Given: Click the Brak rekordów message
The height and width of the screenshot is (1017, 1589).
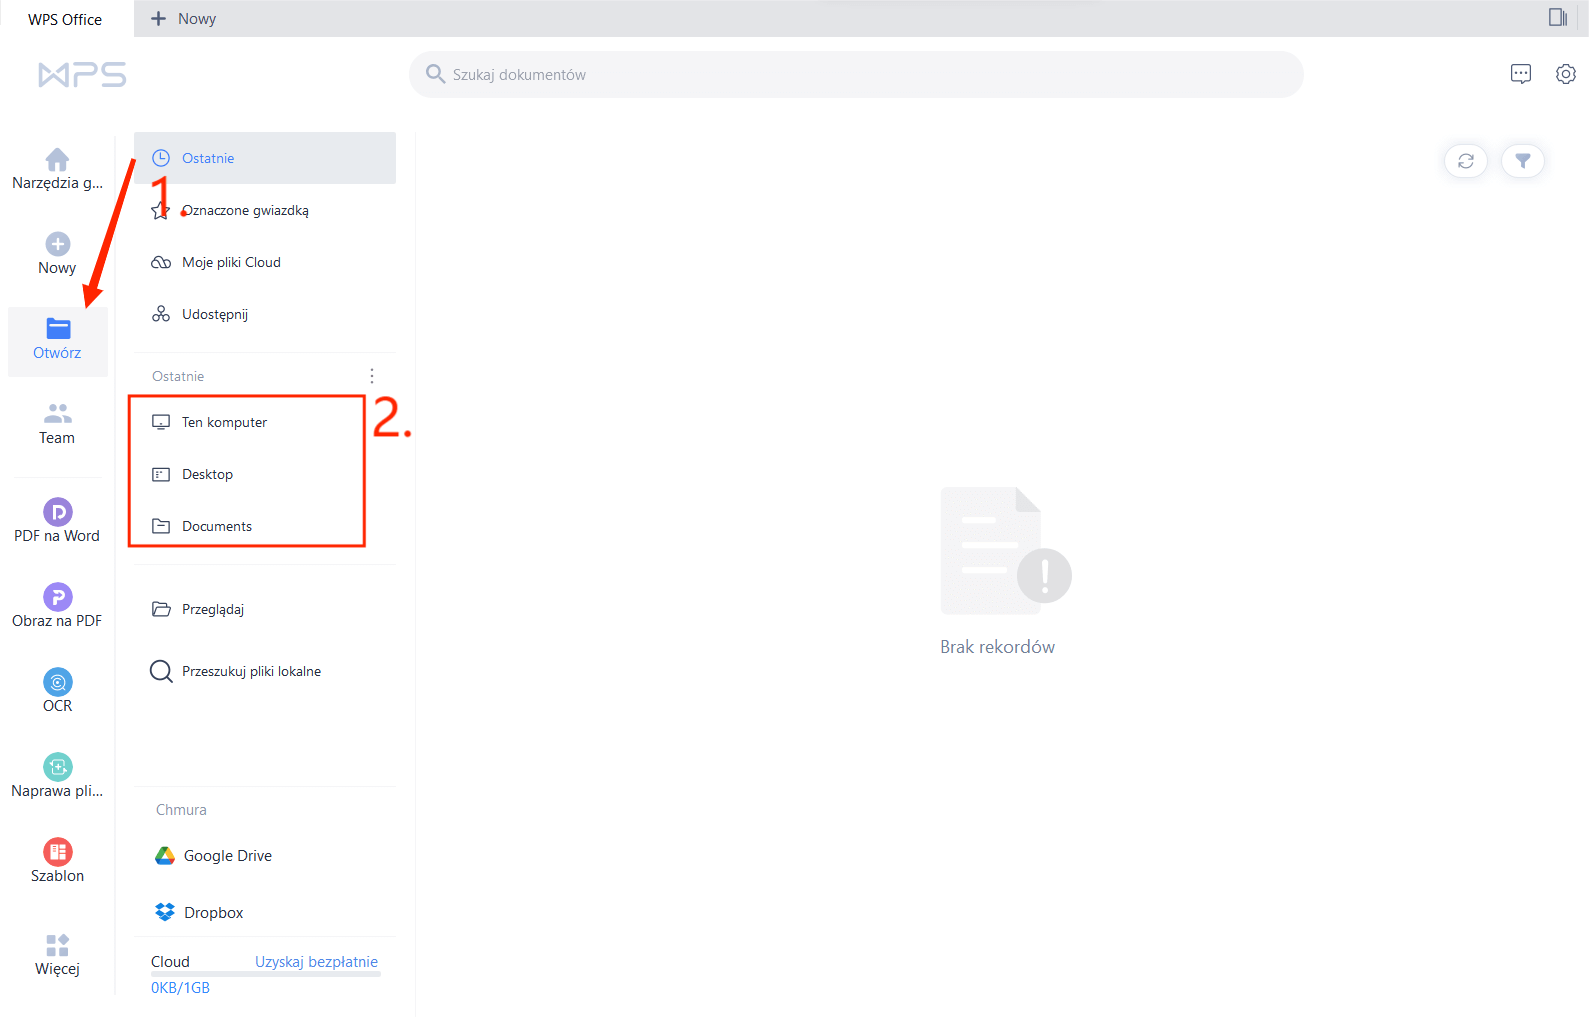Looking at the screenshot, I should [x=997, y=647].
